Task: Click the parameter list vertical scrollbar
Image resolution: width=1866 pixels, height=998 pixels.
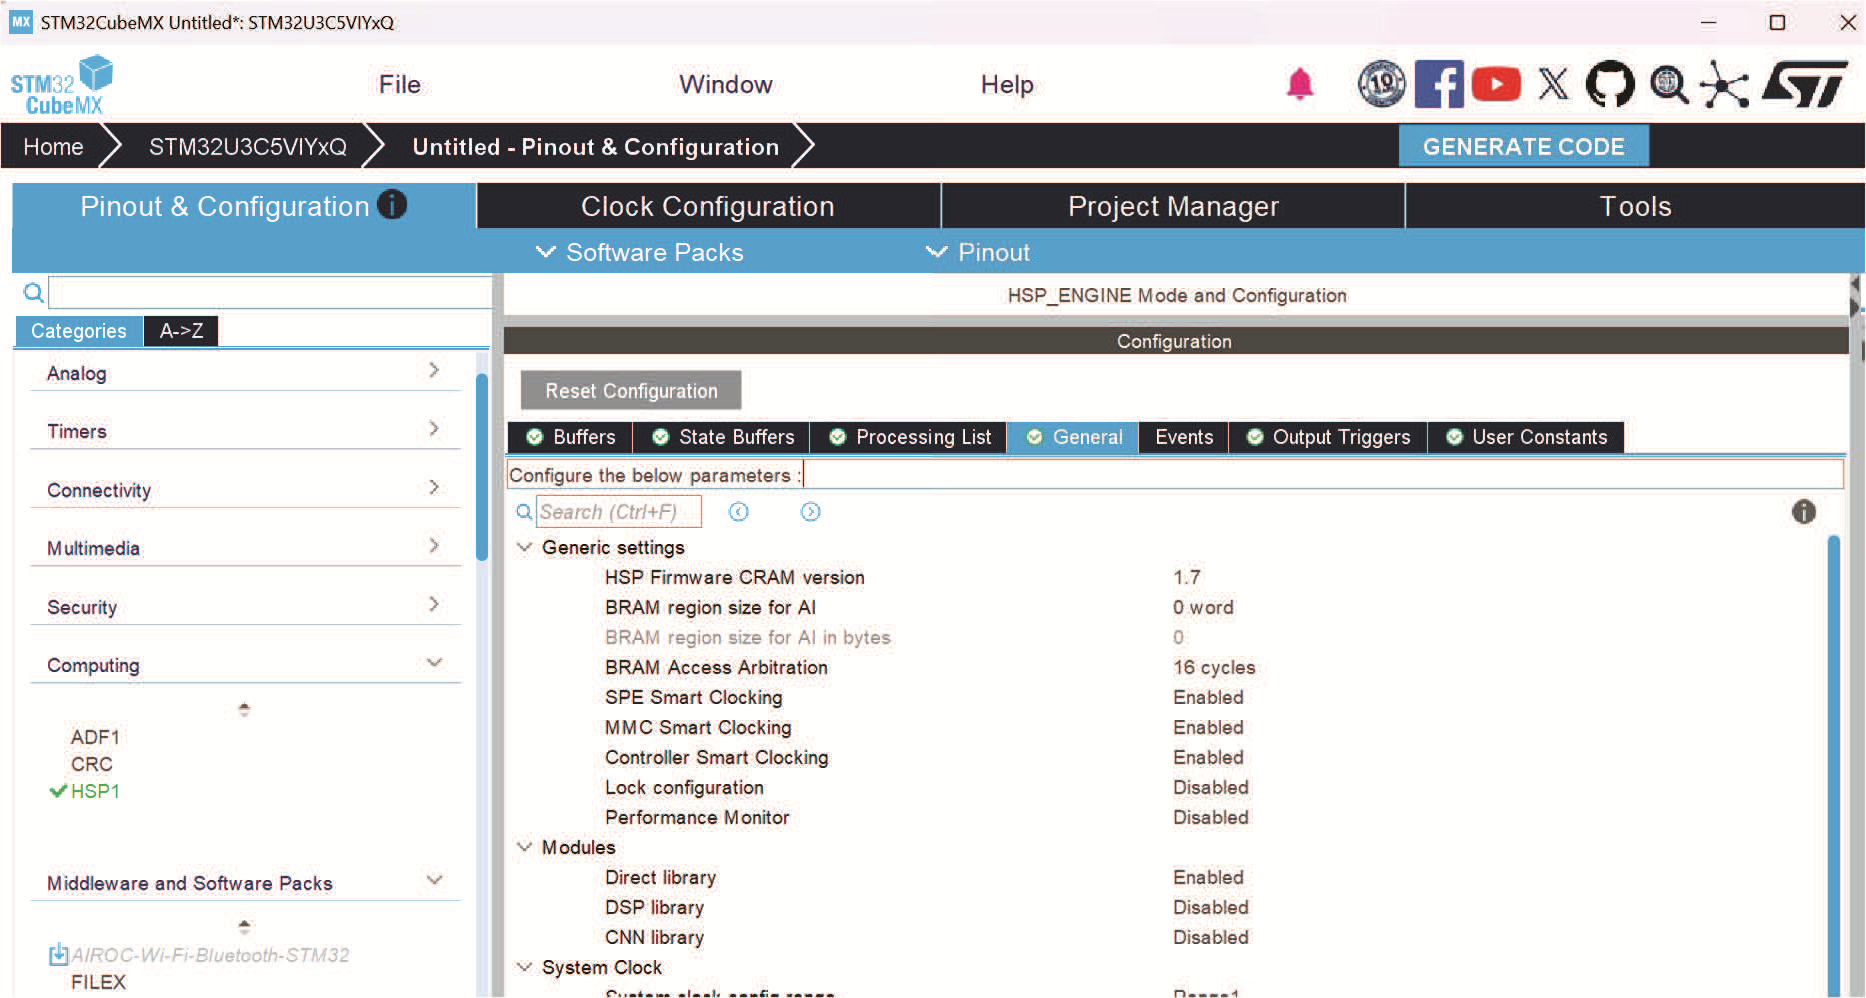Action: [x=1834, y=765]
